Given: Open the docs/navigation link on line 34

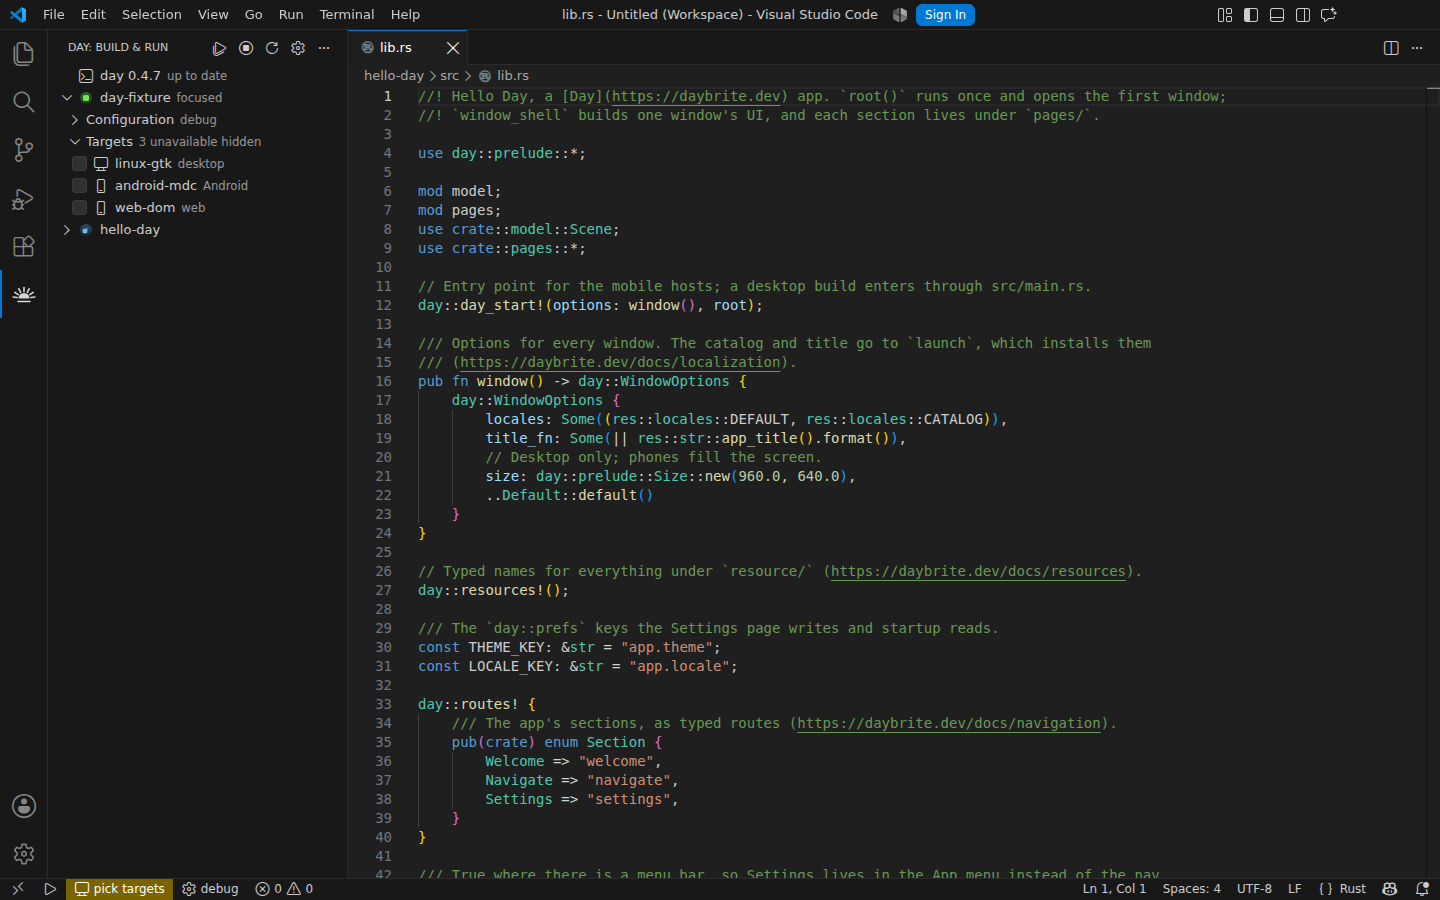Looking at the screenshot, I should [949, 724].
